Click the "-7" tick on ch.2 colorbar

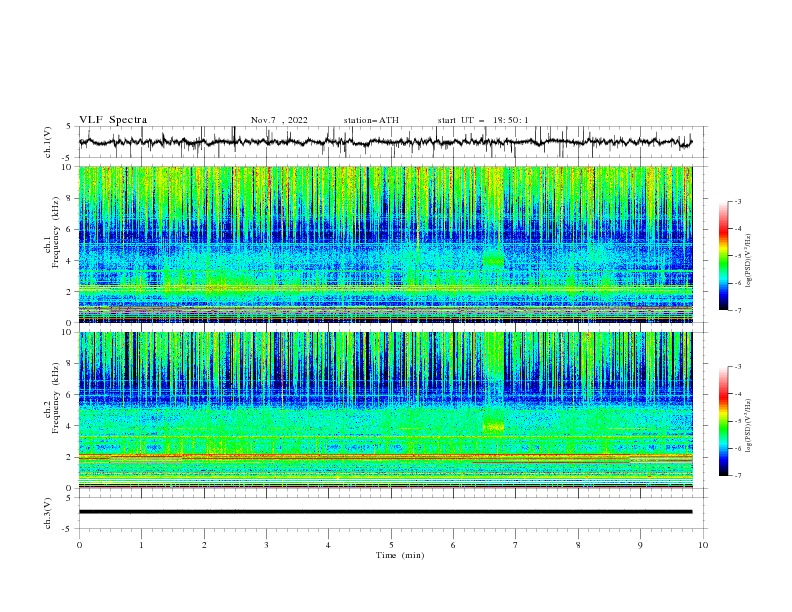tap(737, 475)
